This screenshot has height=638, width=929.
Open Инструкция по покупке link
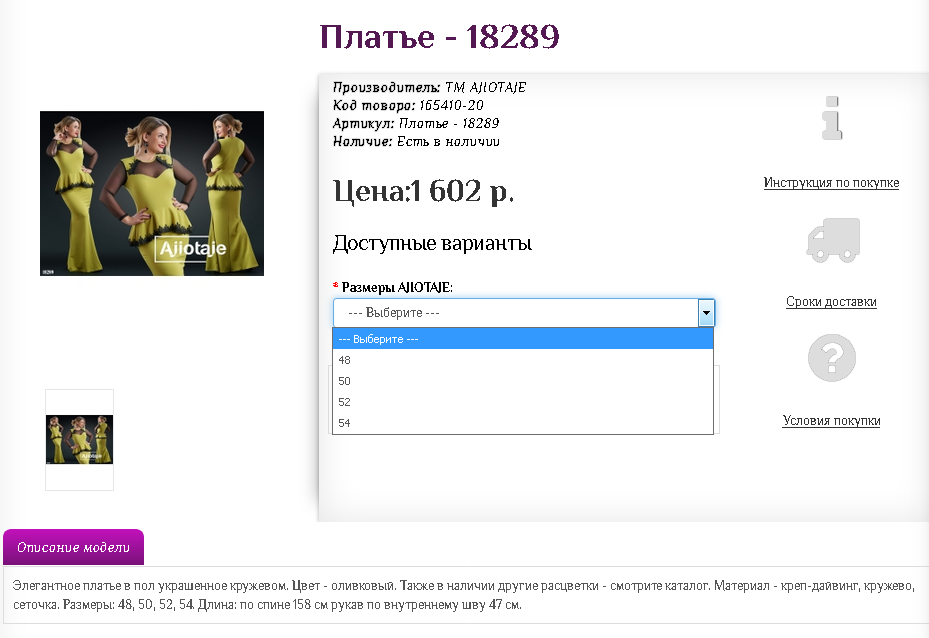831,182
